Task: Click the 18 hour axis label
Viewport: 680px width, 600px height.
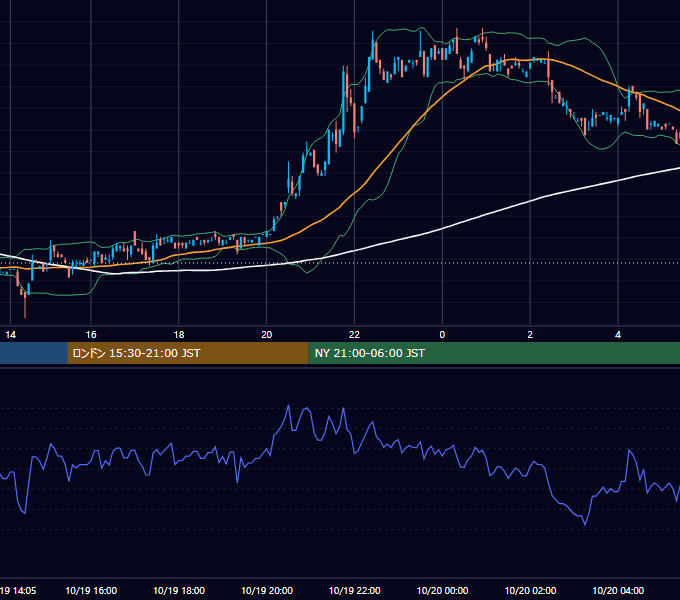Action: pyautogui.click(x=179, y=335)
